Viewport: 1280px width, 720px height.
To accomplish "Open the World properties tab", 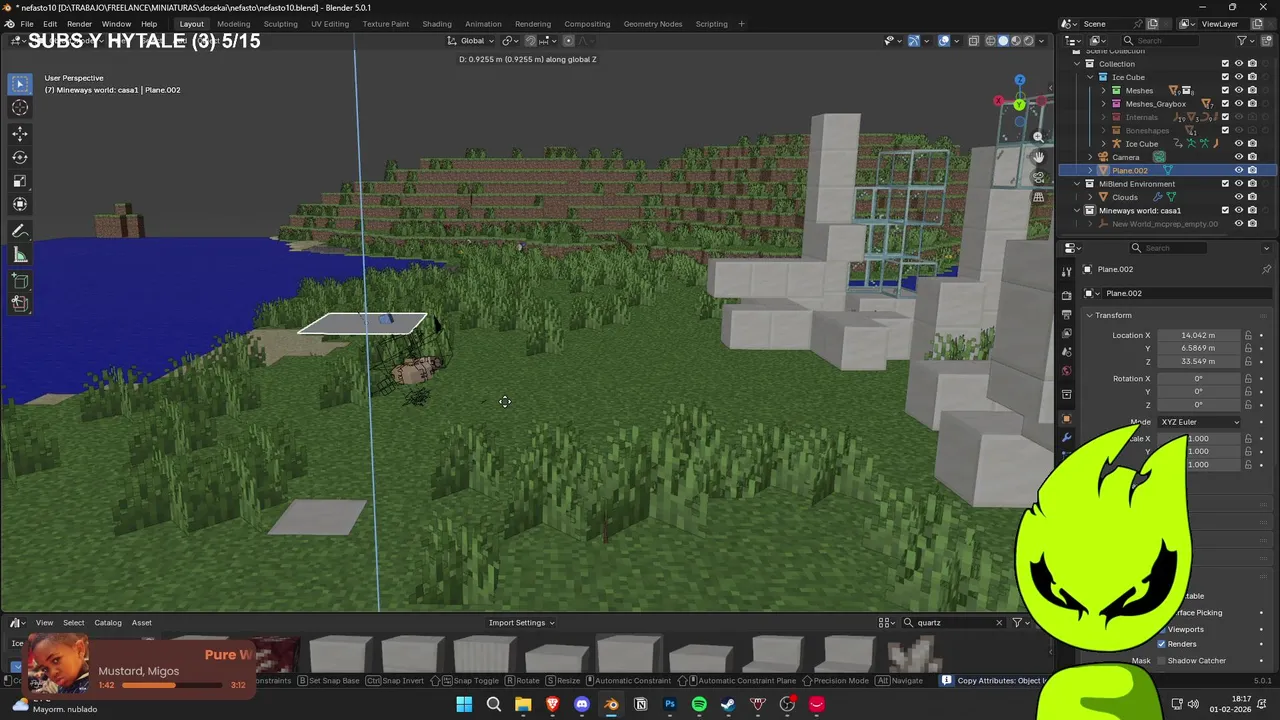I will click(1067, 371).
